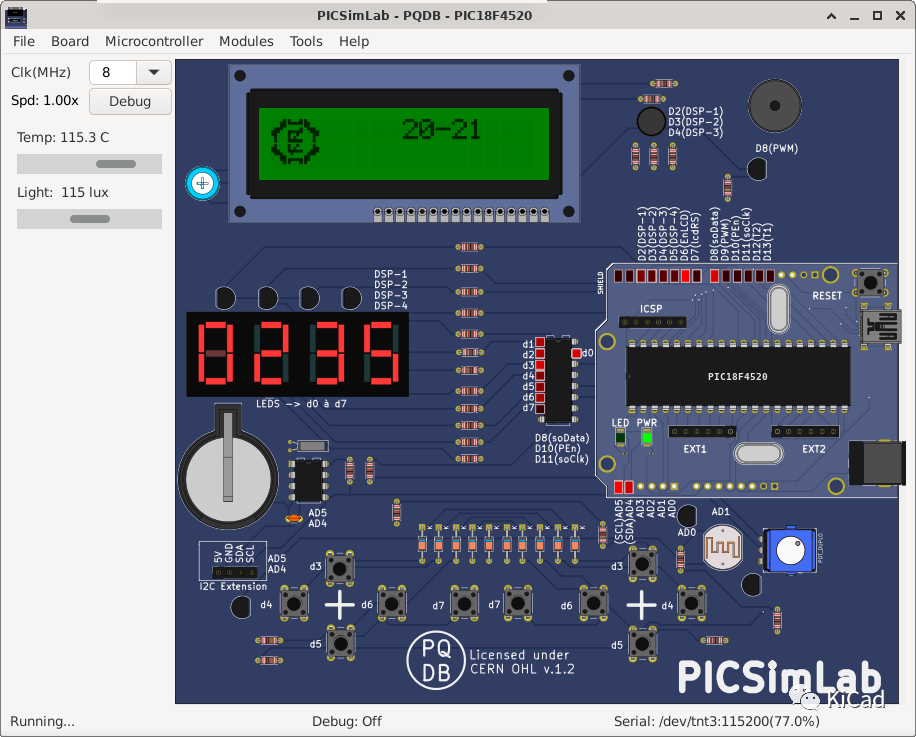The height and width of the screenshot is (737, 916).
Task: Open the Microcontroller menu
Action: 153,41
